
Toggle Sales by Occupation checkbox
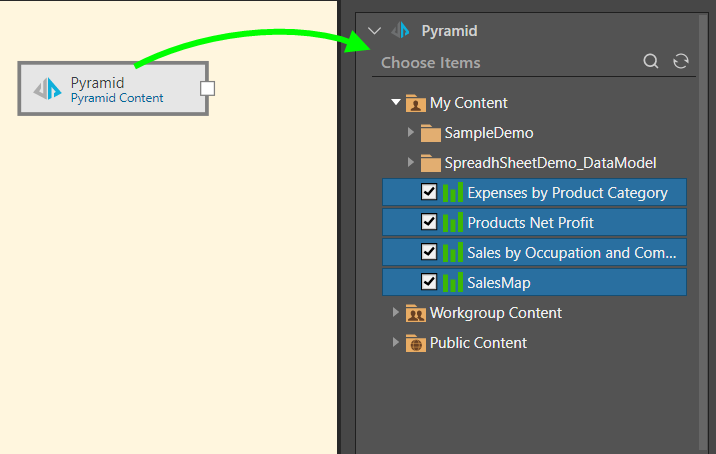429,252
